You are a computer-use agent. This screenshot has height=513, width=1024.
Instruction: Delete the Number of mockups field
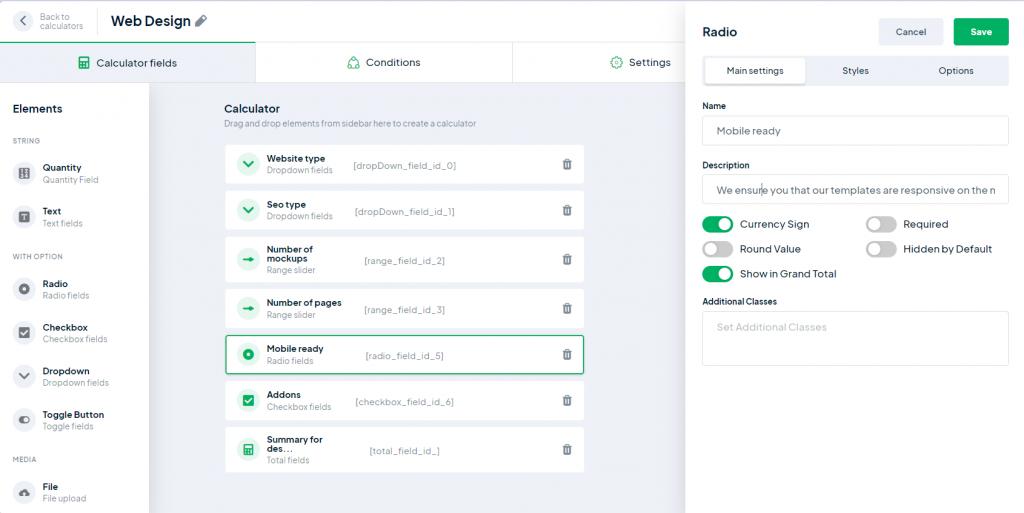pos(567,259)
